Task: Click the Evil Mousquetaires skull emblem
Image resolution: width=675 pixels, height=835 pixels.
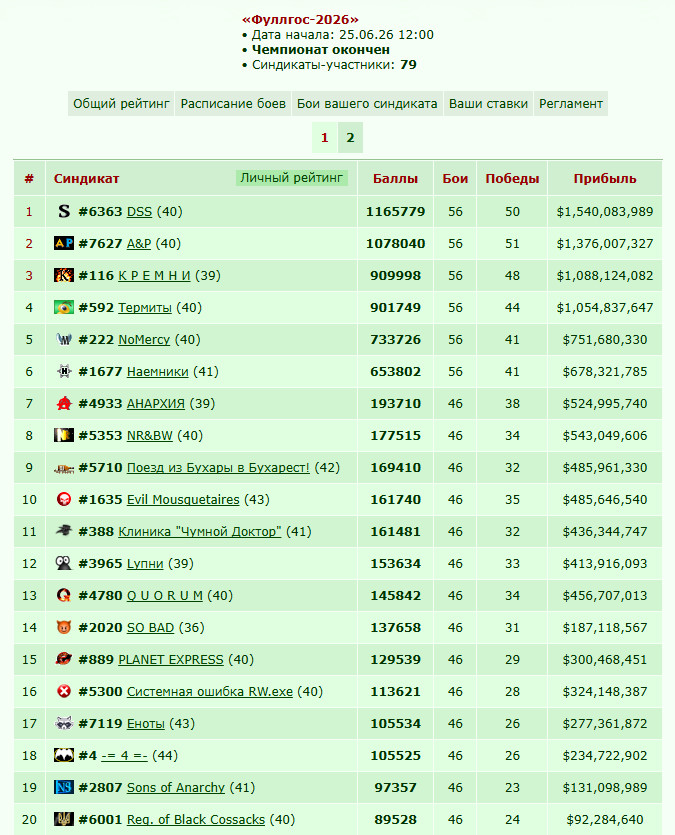Action: click(64, 499)
